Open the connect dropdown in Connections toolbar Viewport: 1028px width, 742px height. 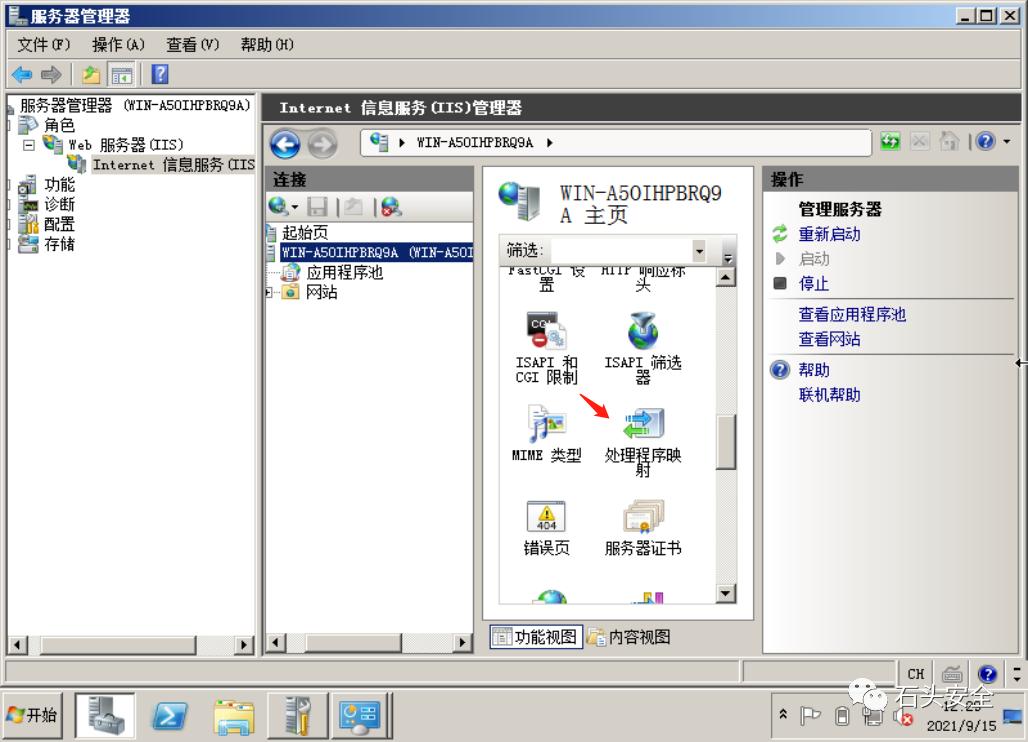pyautogui.click(x=295, y=207)
